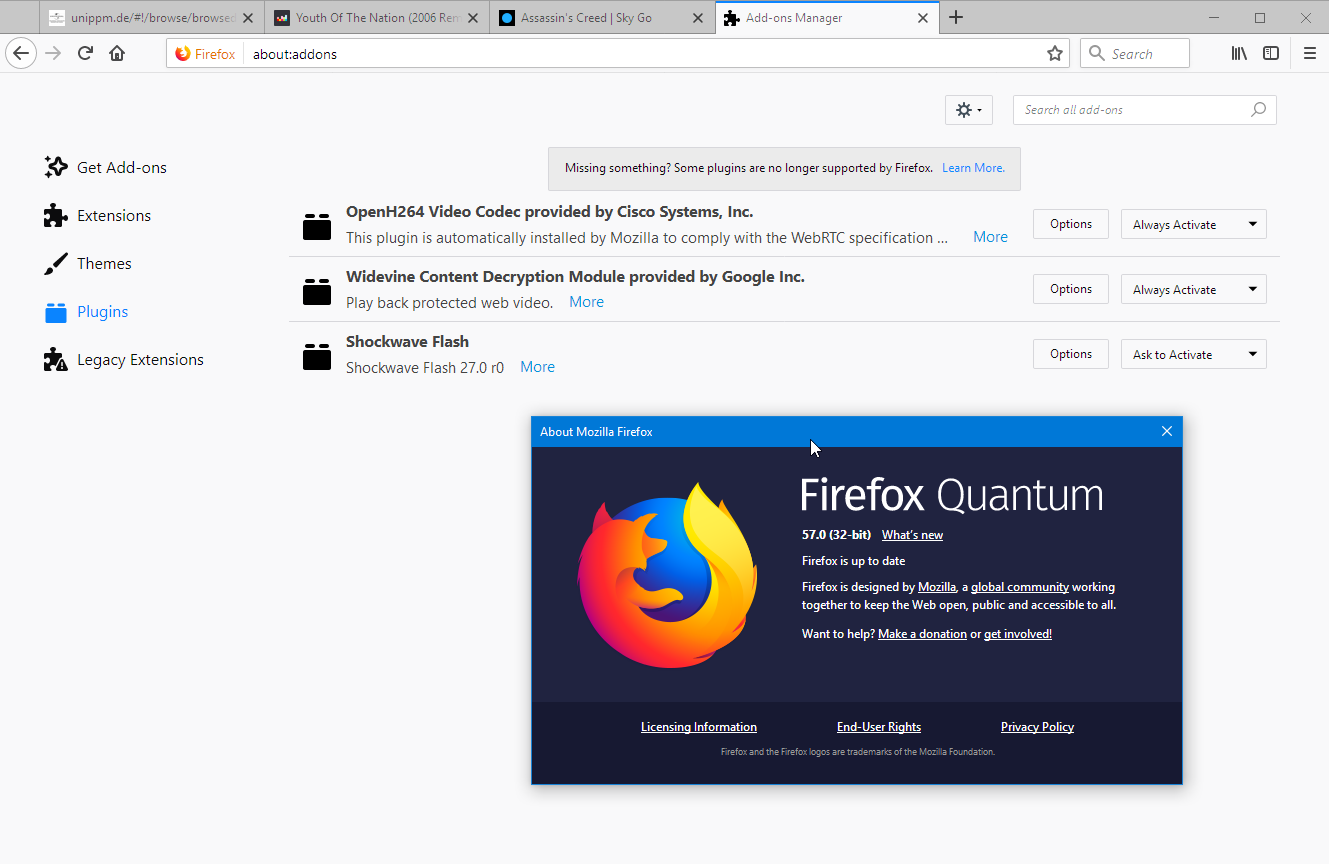Switch to Assassin's Creed Sky Go tab
1329x864 pixels.
[x=602, y=18]
